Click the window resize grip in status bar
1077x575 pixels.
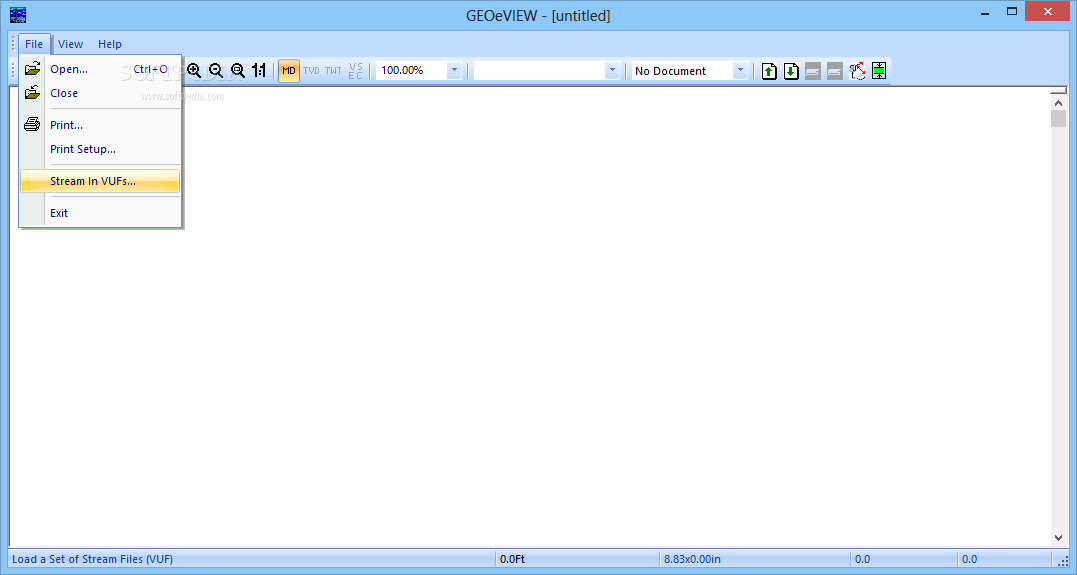tap(1063, 561)
